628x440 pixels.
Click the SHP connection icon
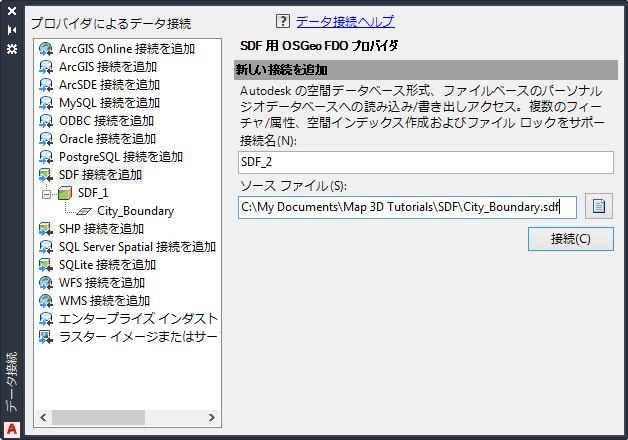[46, 229]
